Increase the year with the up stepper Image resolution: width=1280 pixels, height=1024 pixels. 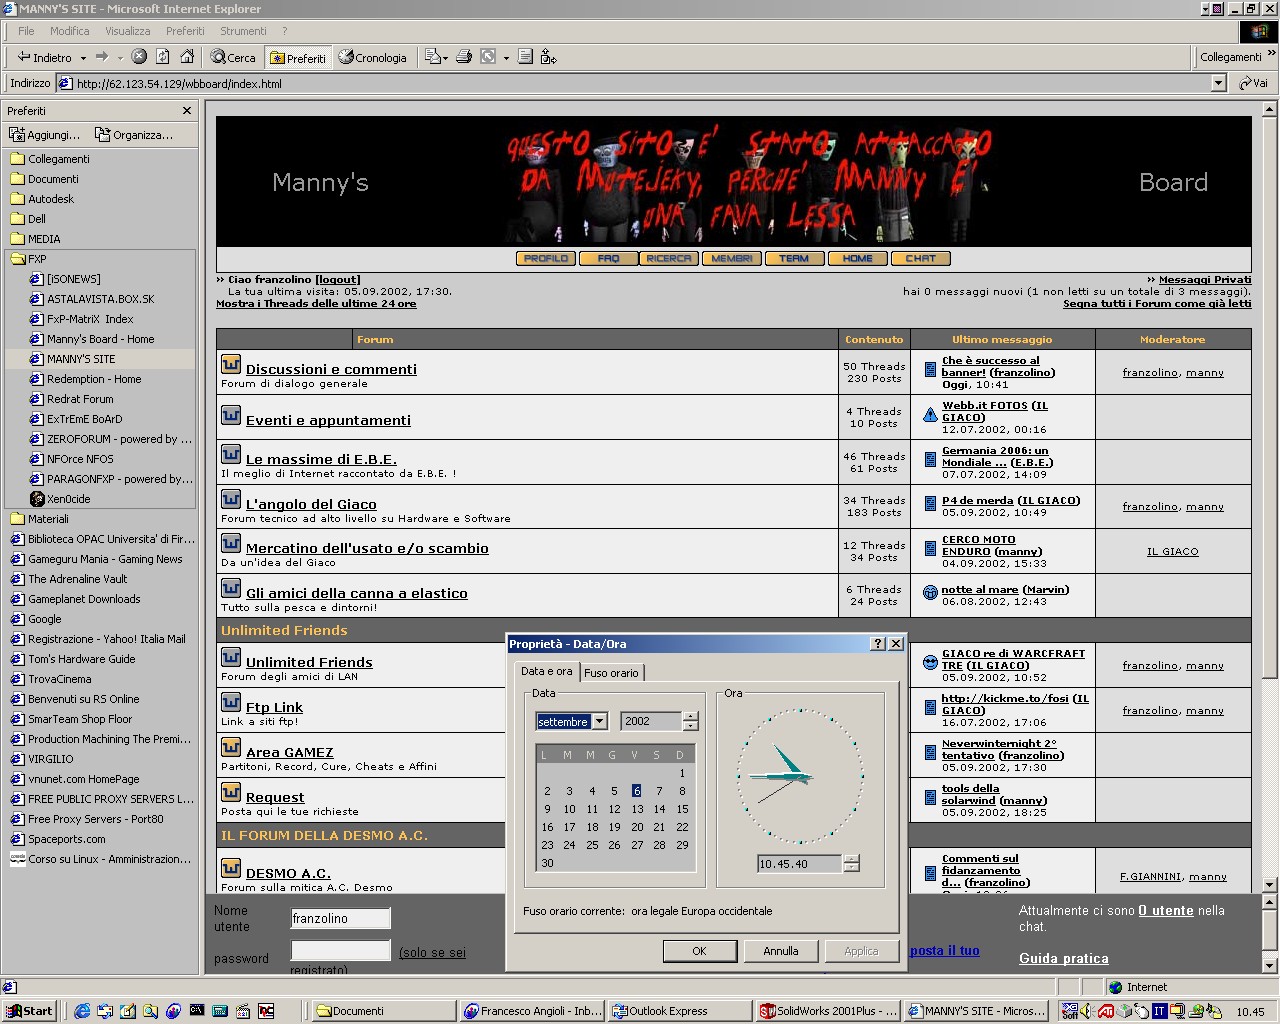click(690, 716)
